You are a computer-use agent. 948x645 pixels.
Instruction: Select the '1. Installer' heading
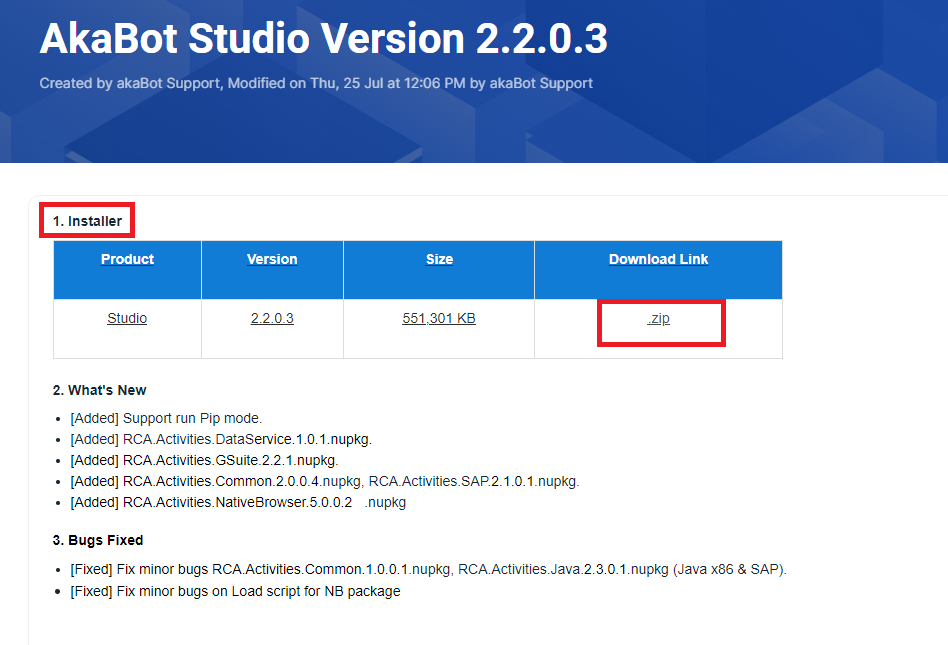pyautogui.click(x=87, y=221)
